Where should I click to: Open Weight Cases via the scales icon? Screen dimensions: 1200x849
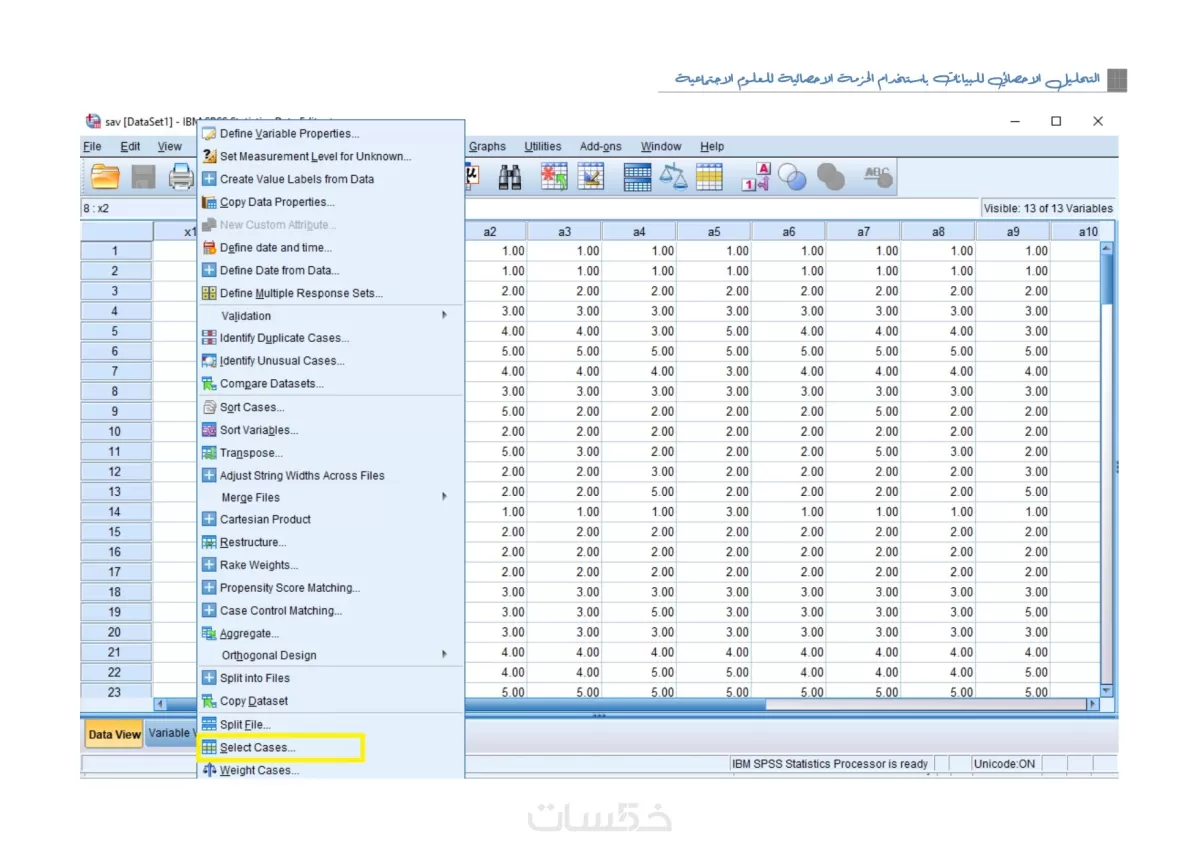point(675,176)
